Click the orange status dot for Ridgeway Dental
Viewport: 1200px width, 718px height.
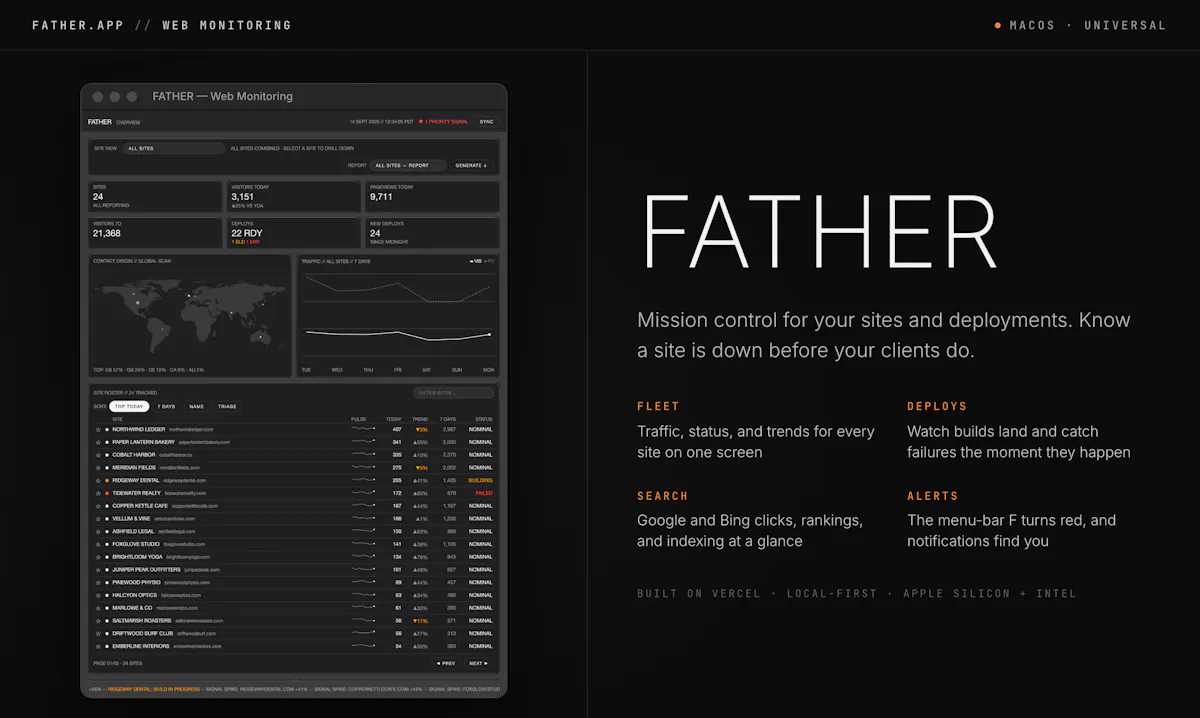[x=107, y=480]
